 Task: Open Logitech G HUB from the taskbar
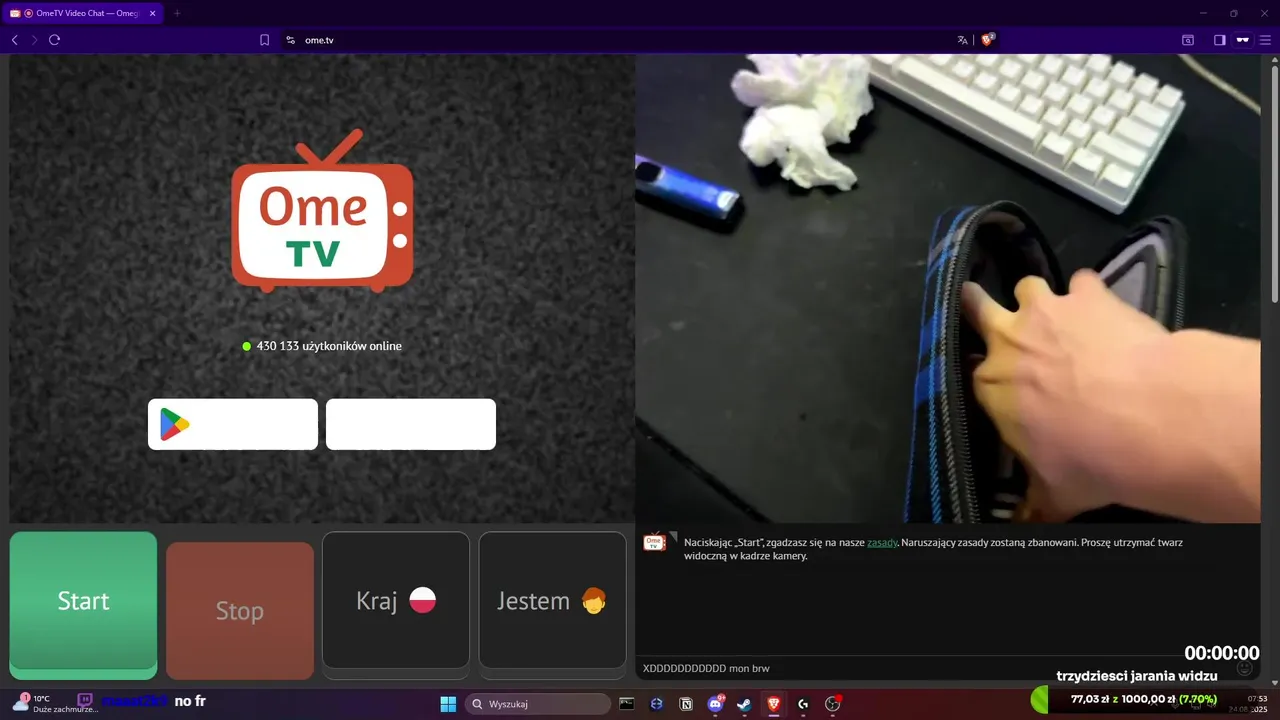pos(803,704)
